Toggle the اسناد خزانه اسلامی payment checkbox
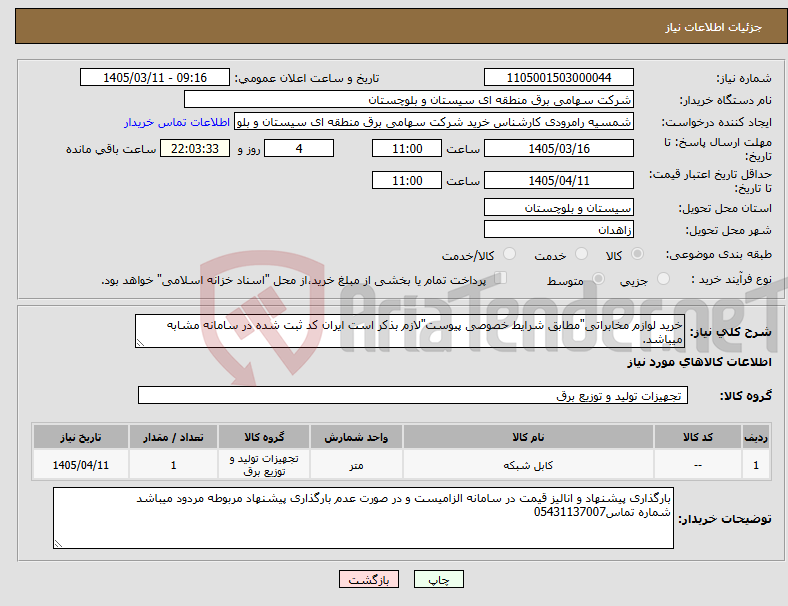This screenshot has height=606, width=788. point(501,278)
